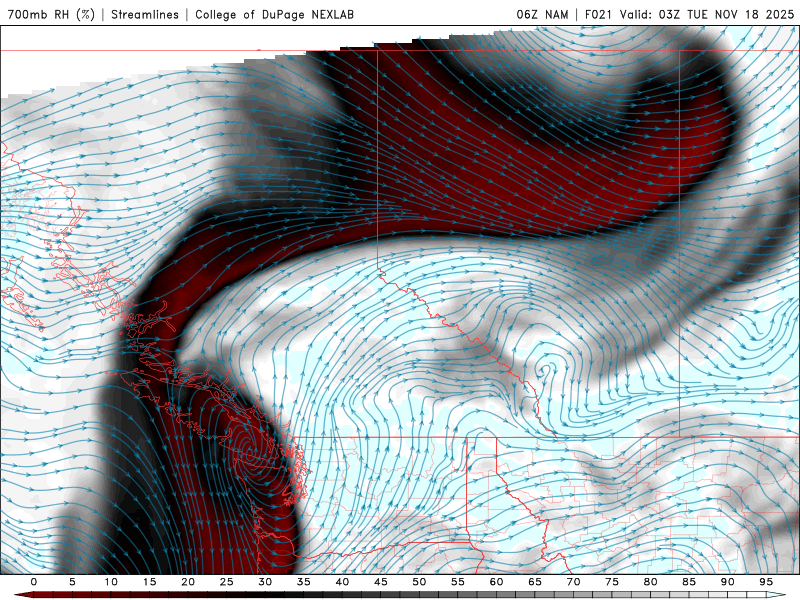Click the "College of DuPage NEXLAB" text
Screen dimensions: 800x600
point(274,14)
